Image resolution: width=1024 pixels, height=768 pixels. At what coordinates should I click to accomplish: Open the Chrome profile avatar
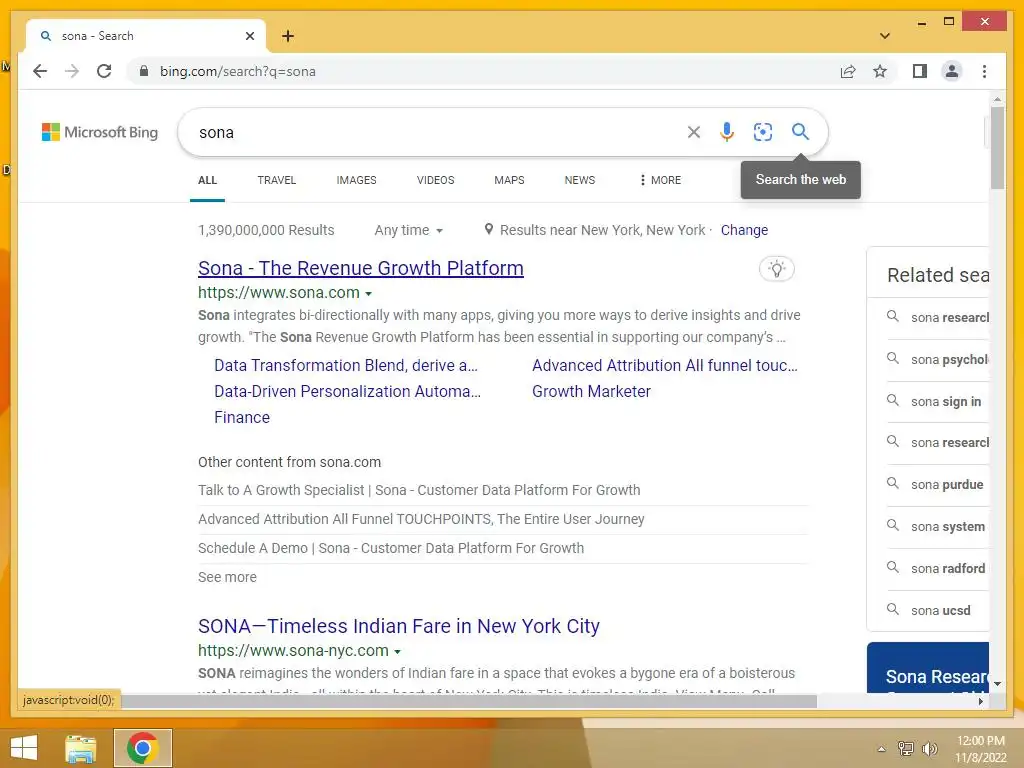952,71
